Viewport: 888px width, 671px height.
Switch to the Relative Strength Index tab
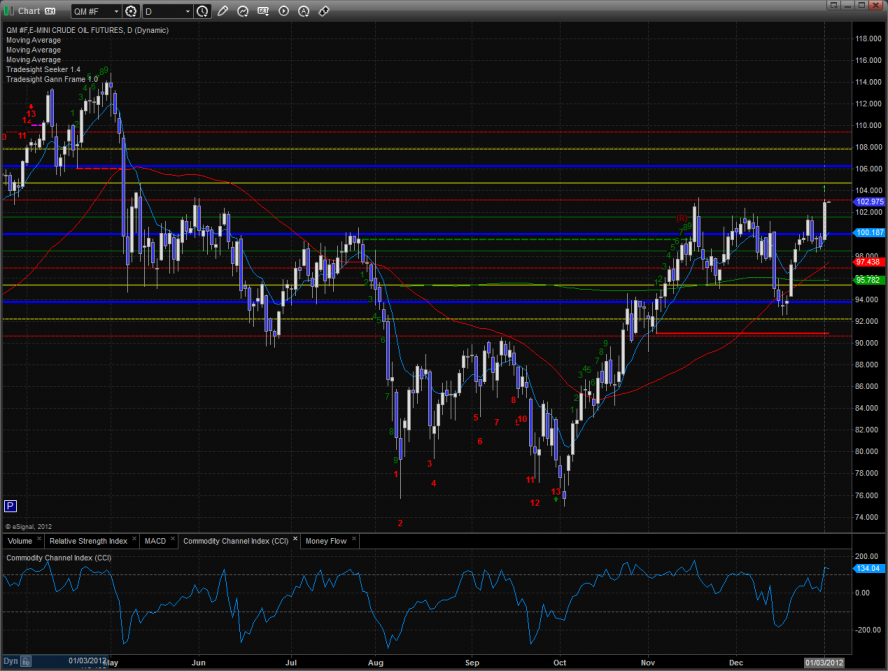click(88, 541)
